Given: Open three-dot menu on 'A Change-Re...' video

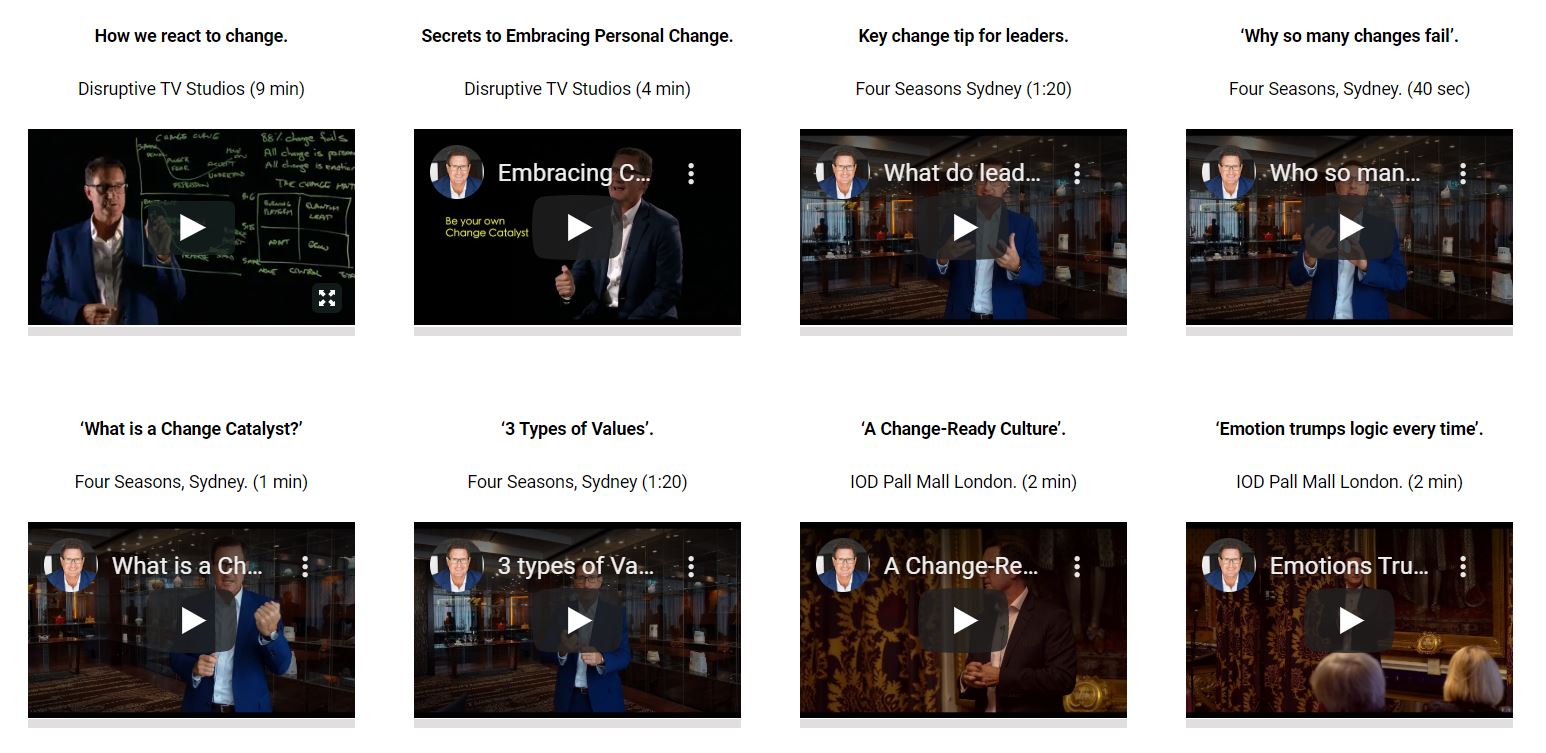Looking at the screenshot, I should point(1077,566).
